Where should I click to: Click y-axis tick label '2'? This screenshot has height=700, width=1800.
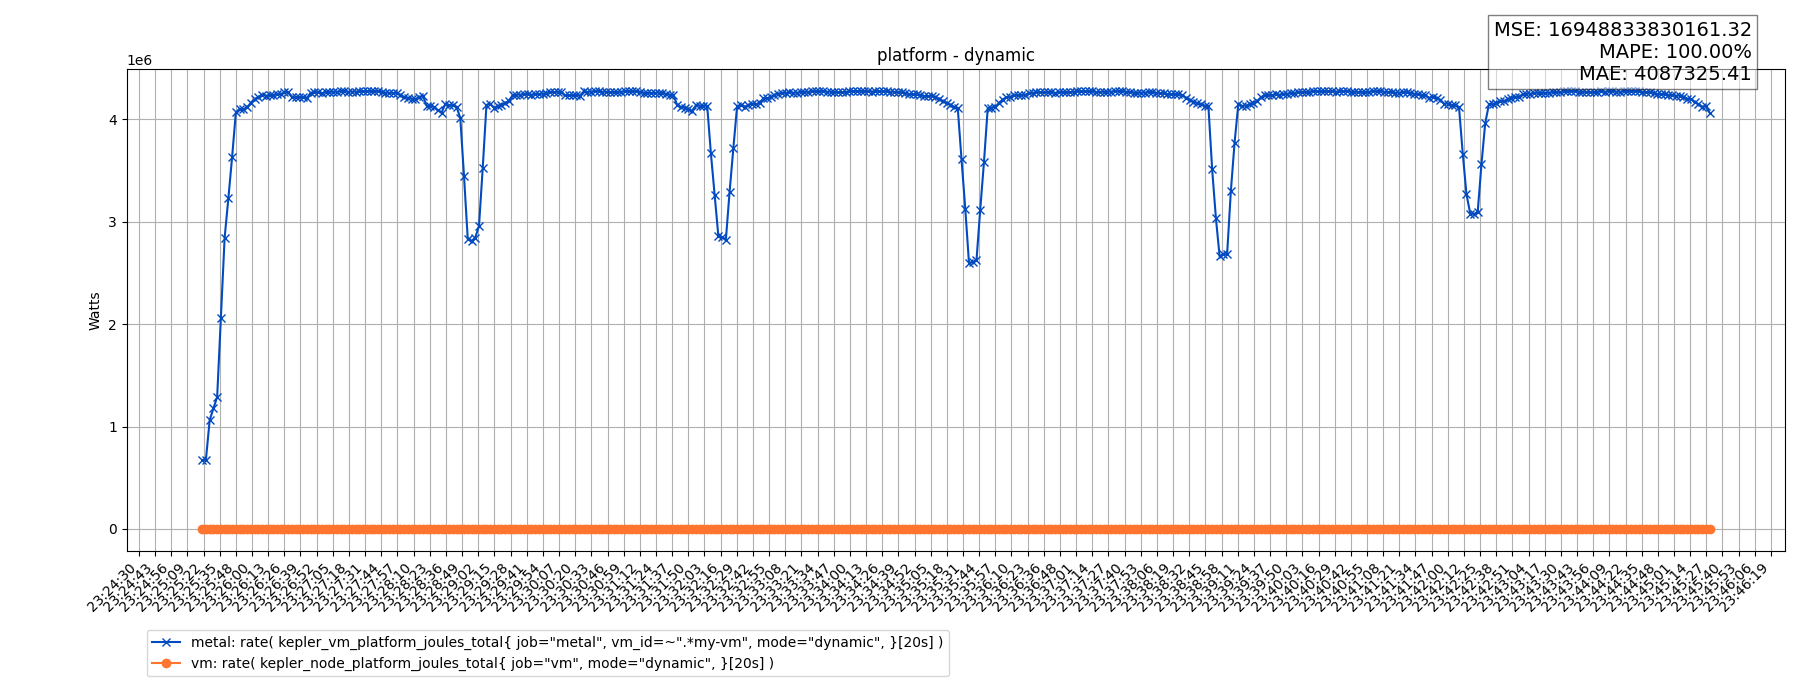coord(113,325)
